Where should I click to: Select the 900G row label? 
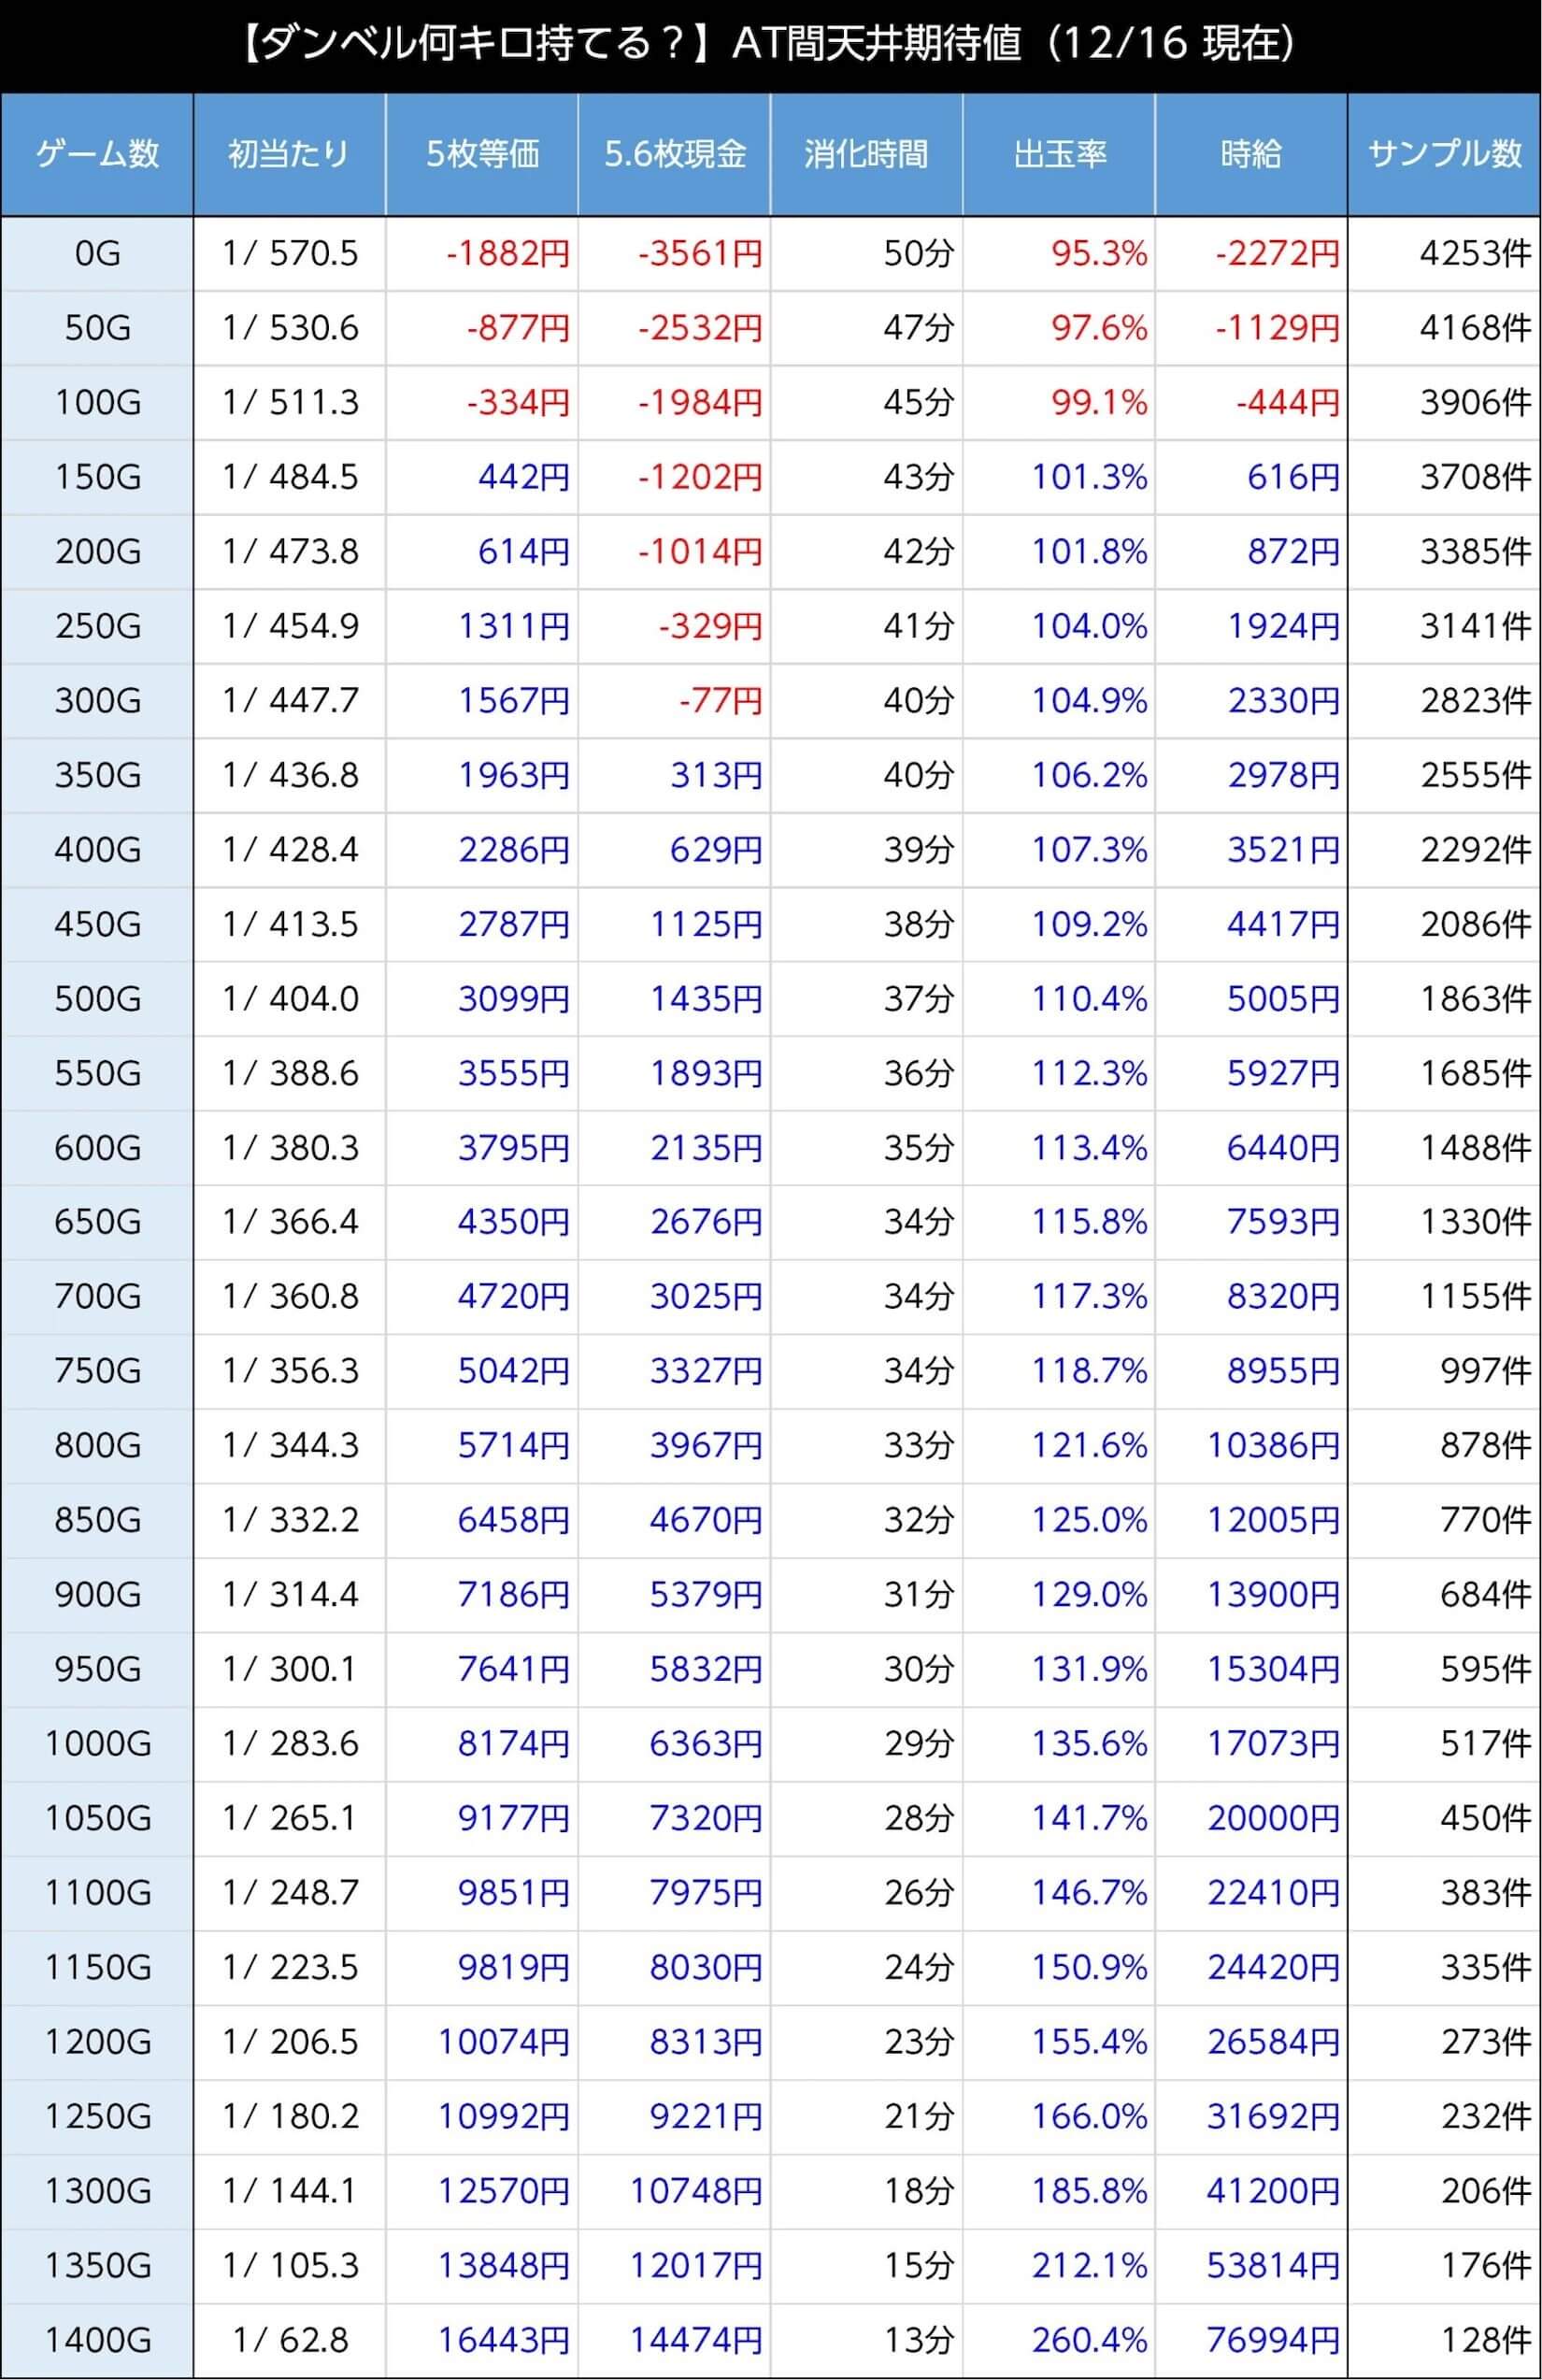pyautogui.click(x=97, y=1595)
